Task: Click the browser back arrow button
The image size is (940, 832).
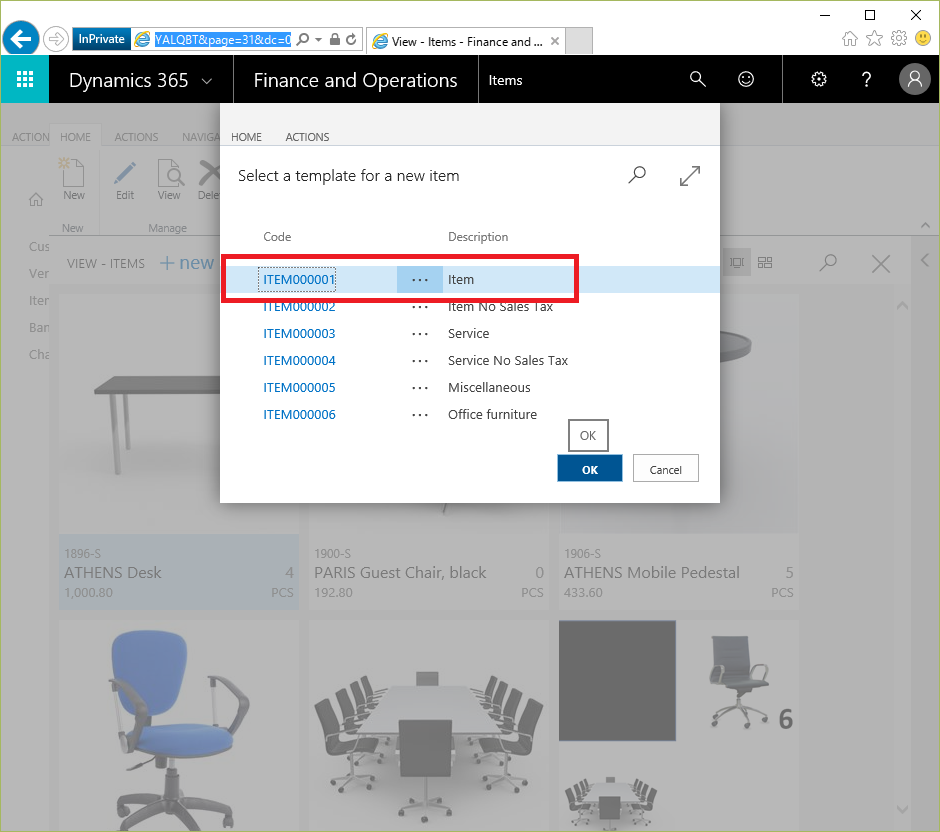Action: click(21, 39)
